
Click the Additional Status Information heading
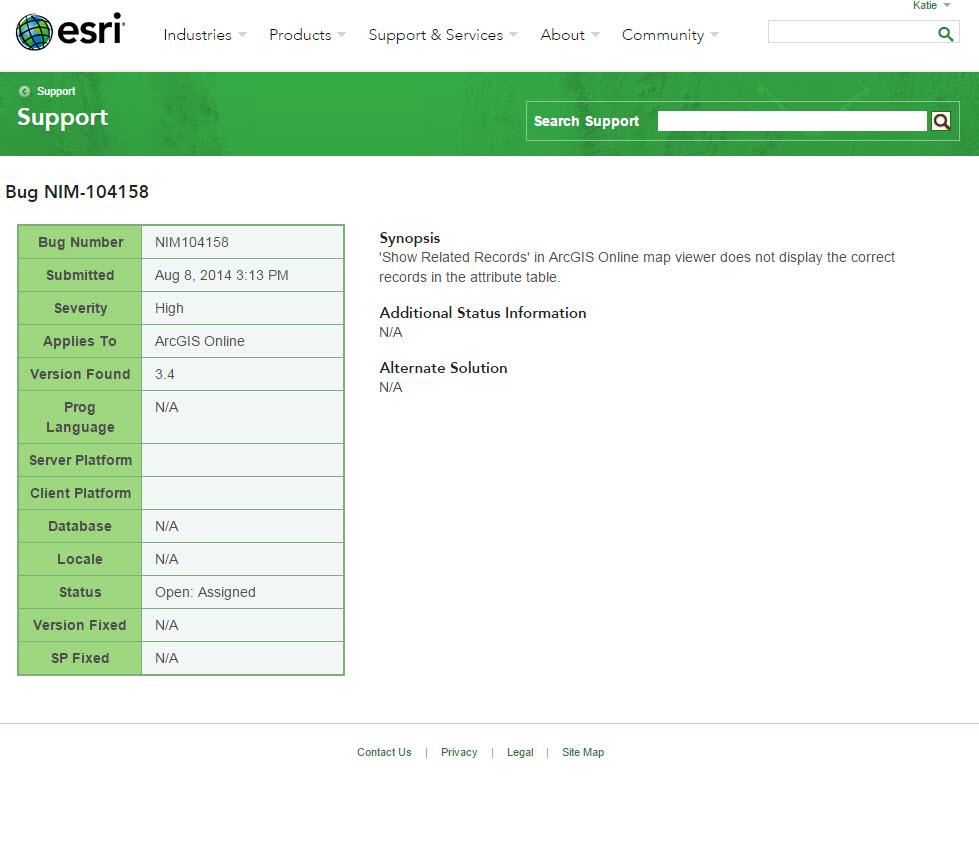(483, 313)
